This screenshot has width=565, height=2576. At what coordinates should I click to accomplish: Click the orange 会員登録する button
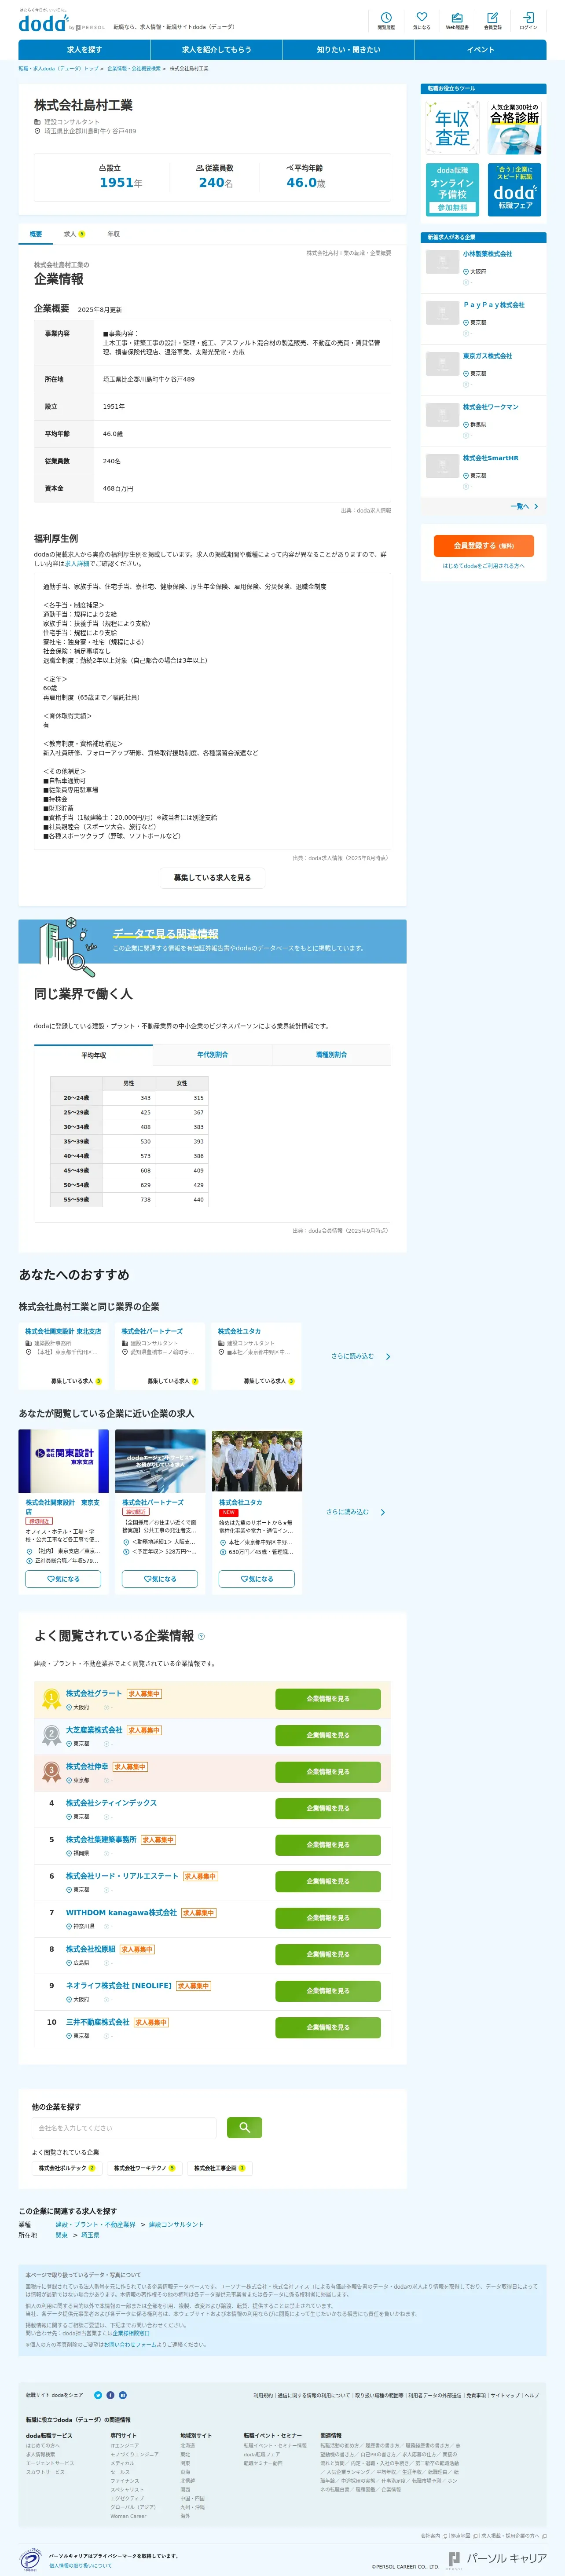pos(483,546)
